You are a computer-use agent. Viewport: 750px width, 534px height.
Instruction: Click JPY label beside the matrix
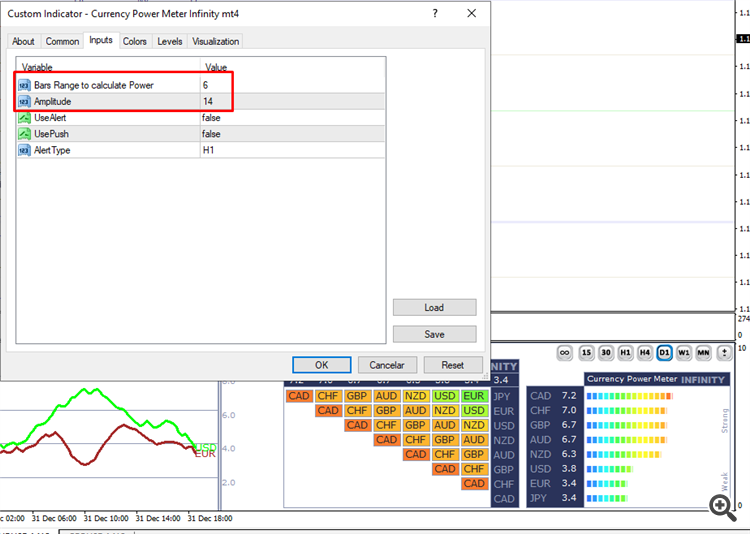(502, 397)
